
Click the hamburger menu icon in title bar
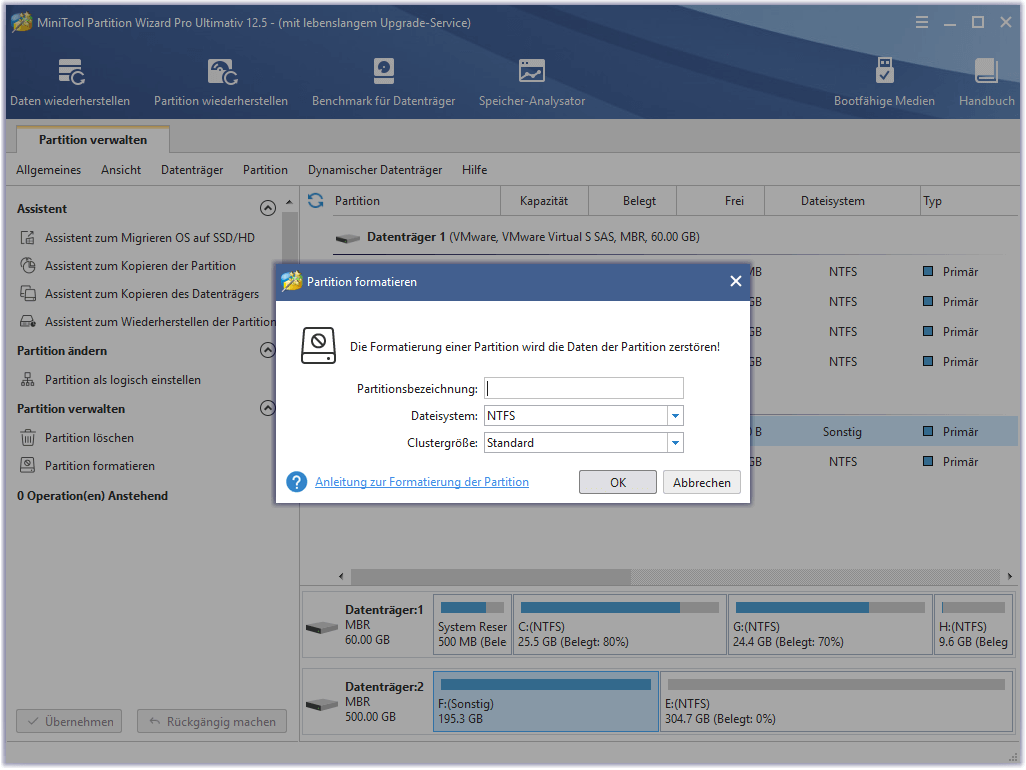pyautogui.click(x=922, y=23)
